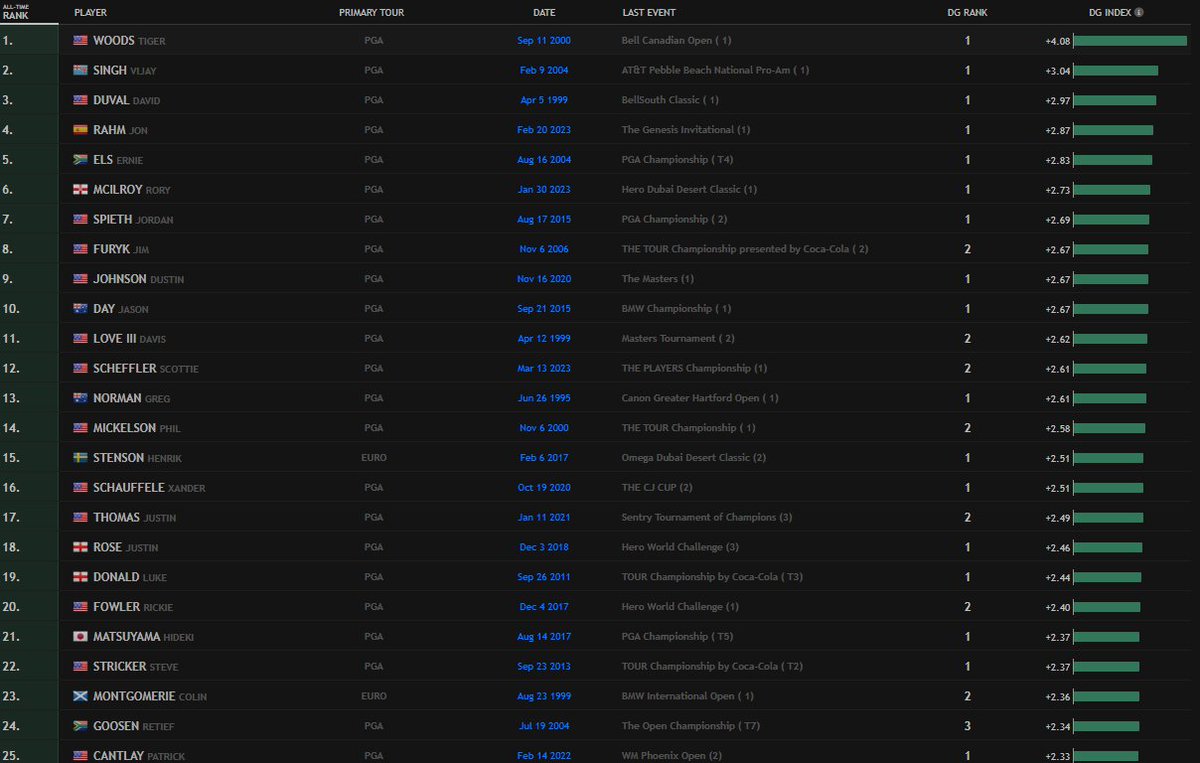Click the USA flag beside Johnson Dustin
The image size is (1200, 763).
(80, 279)
